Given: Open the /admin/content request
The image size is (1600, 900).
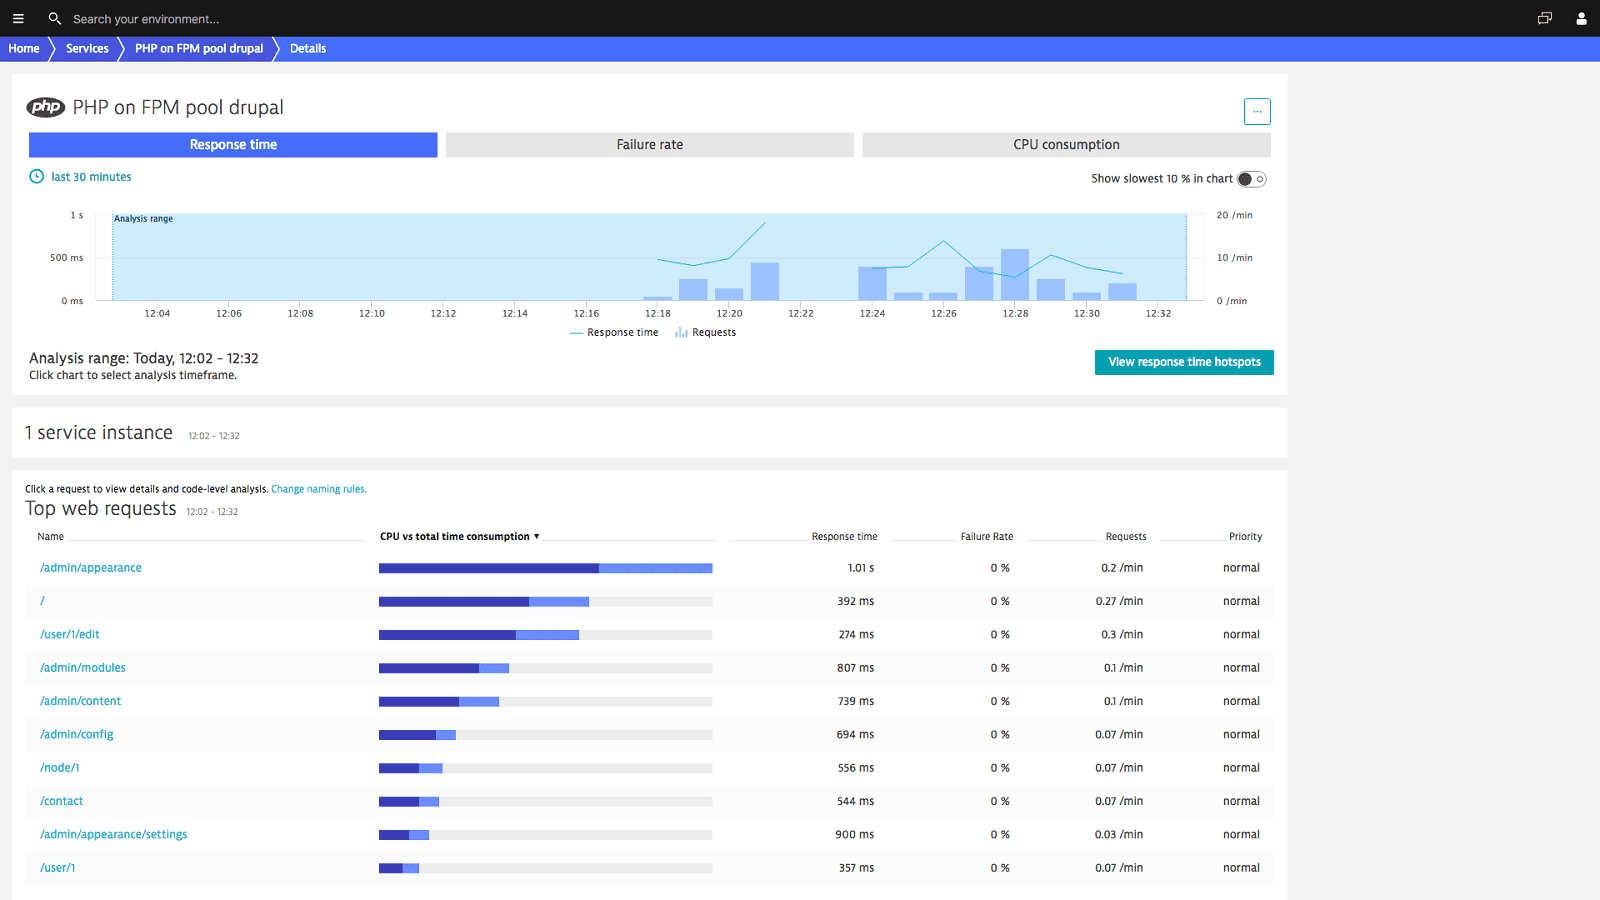Looking at the screenshot, I should (81, 701).
